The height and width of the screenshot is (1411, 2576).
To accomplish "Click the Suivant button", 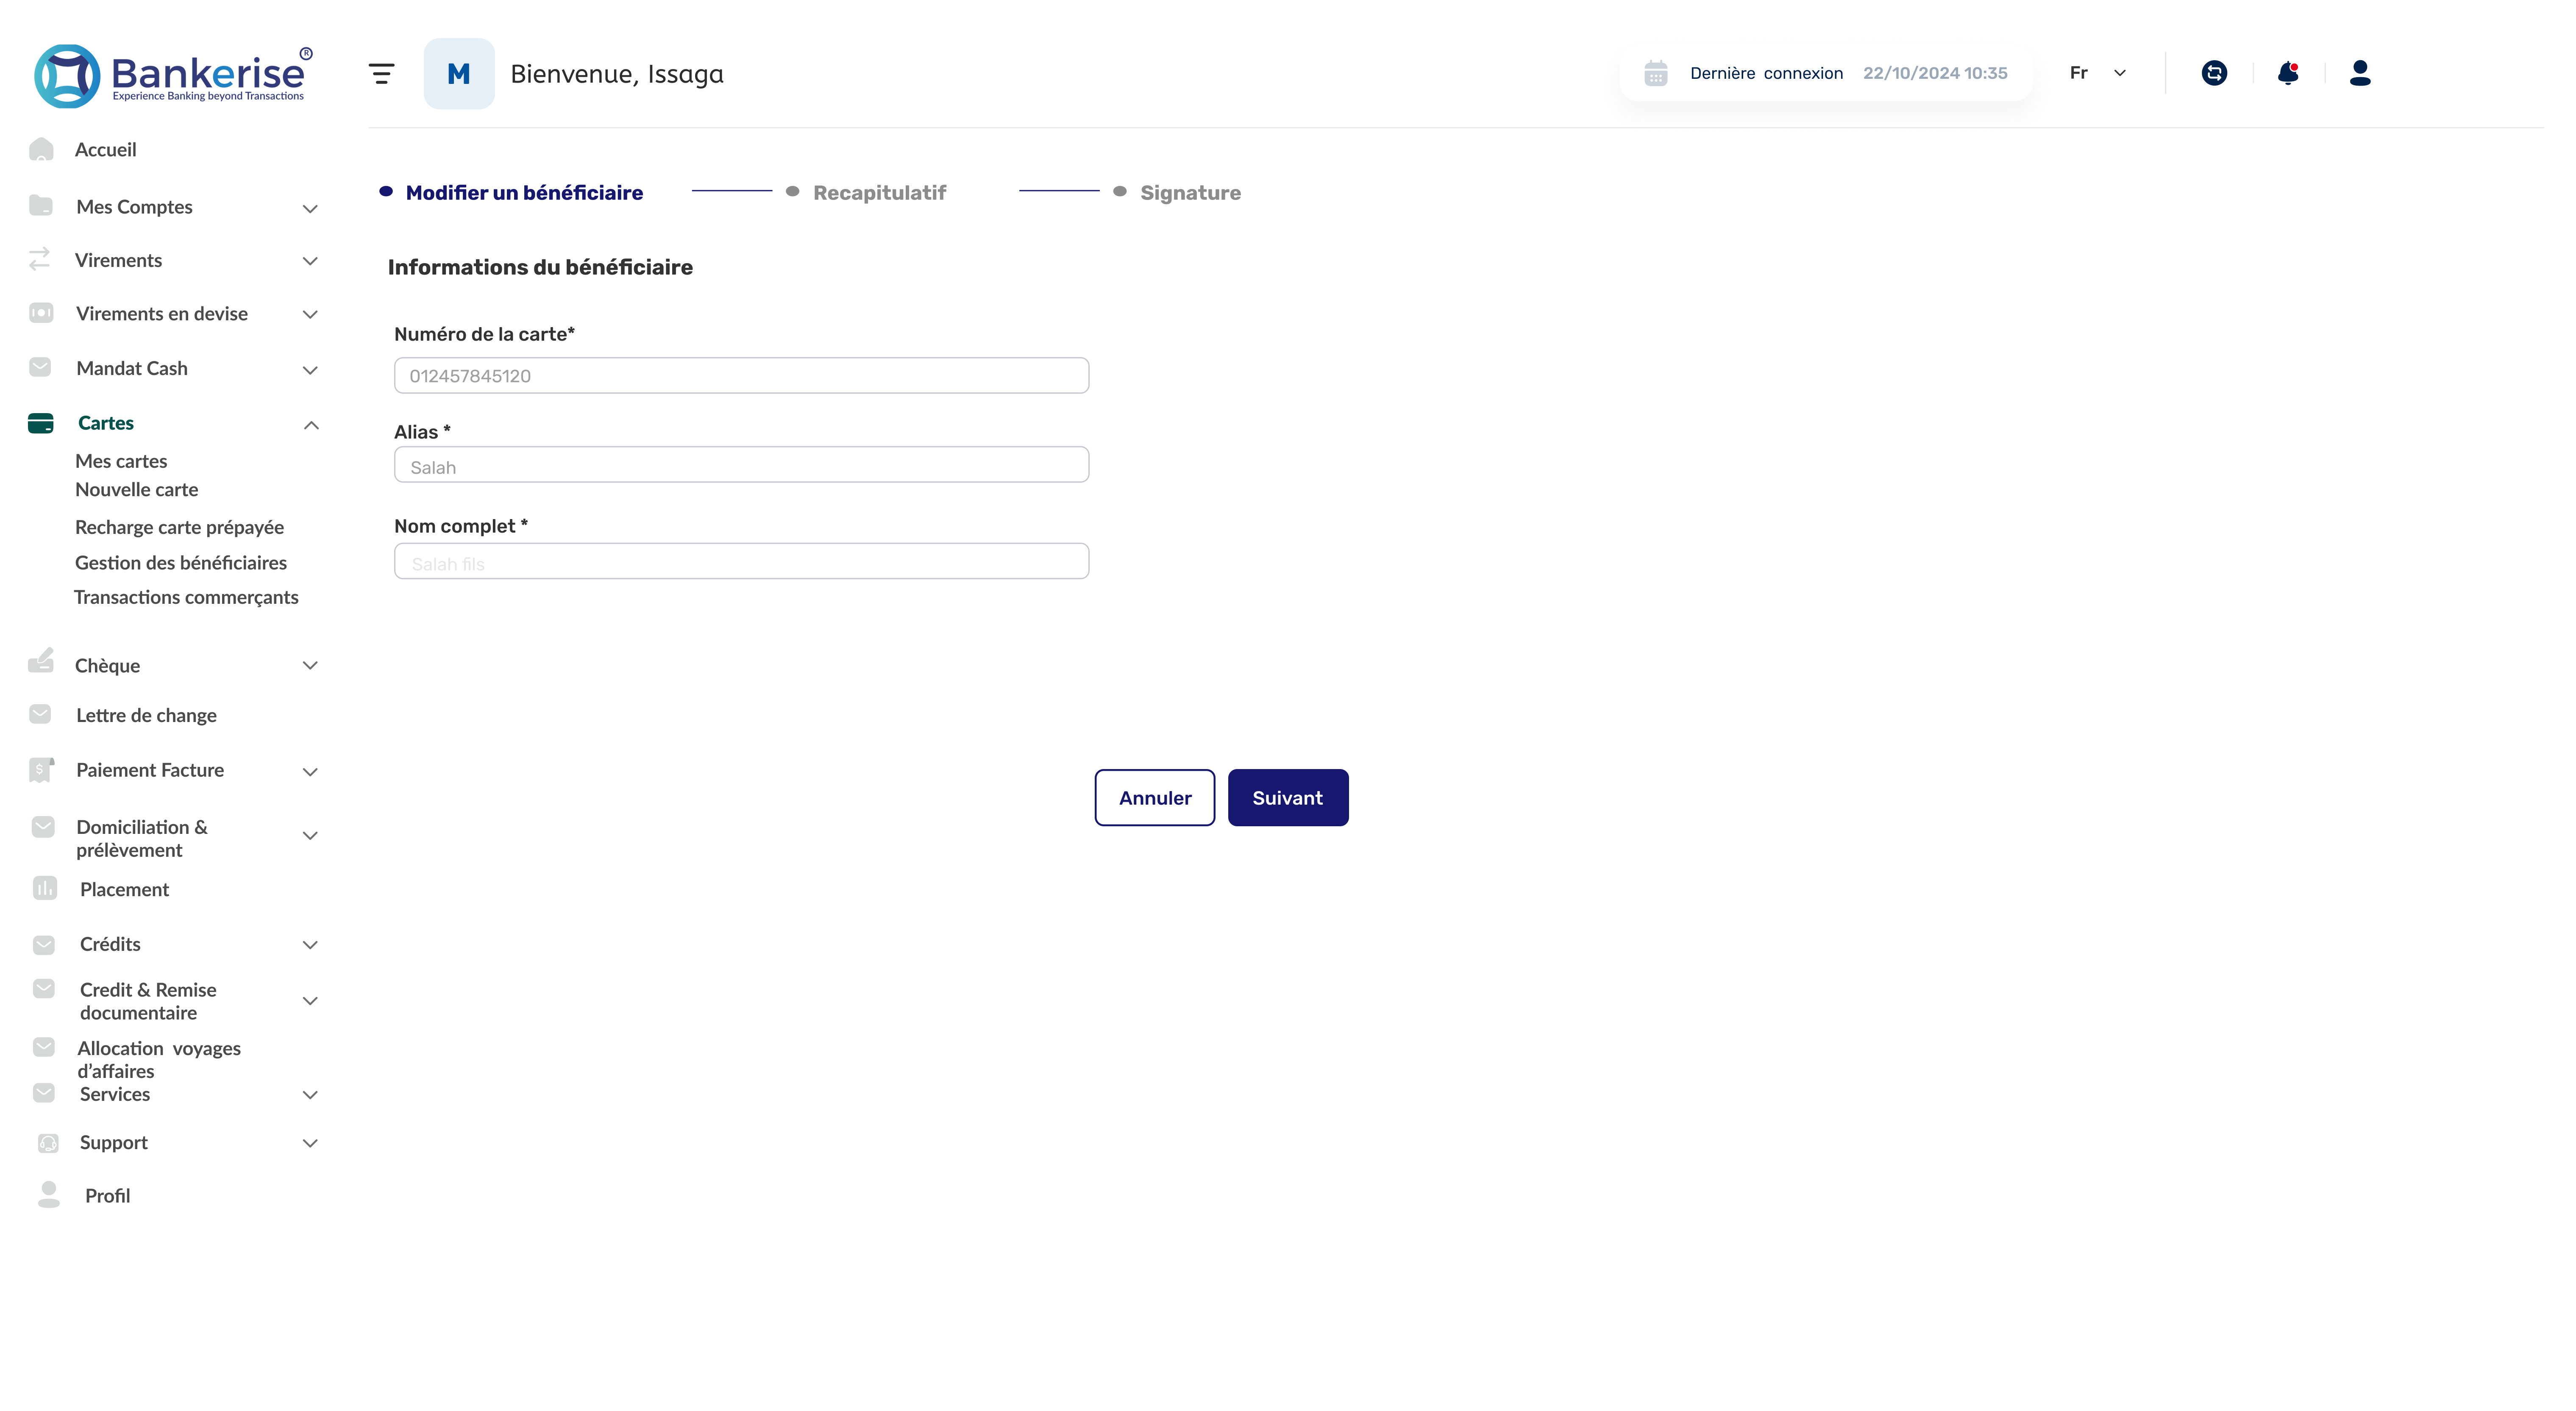I will pos(1288,797).
